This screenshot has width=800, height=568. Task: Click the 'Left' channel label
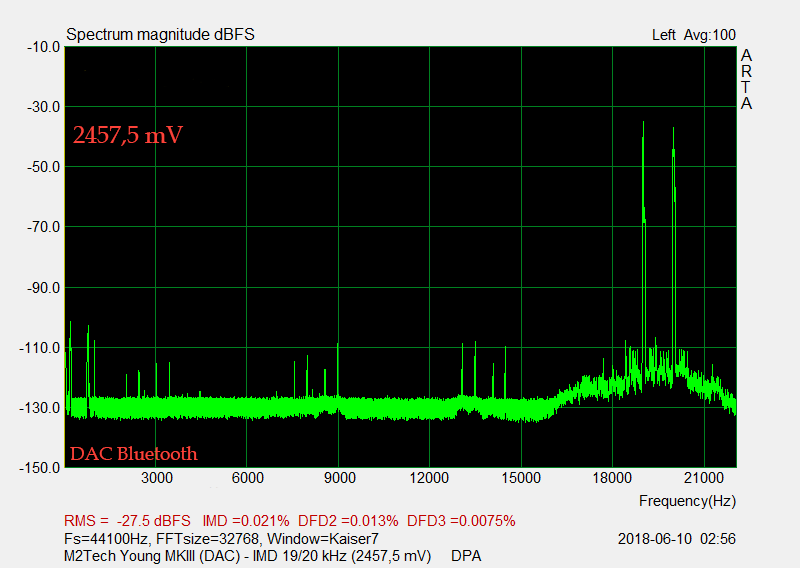click(664, 35)
